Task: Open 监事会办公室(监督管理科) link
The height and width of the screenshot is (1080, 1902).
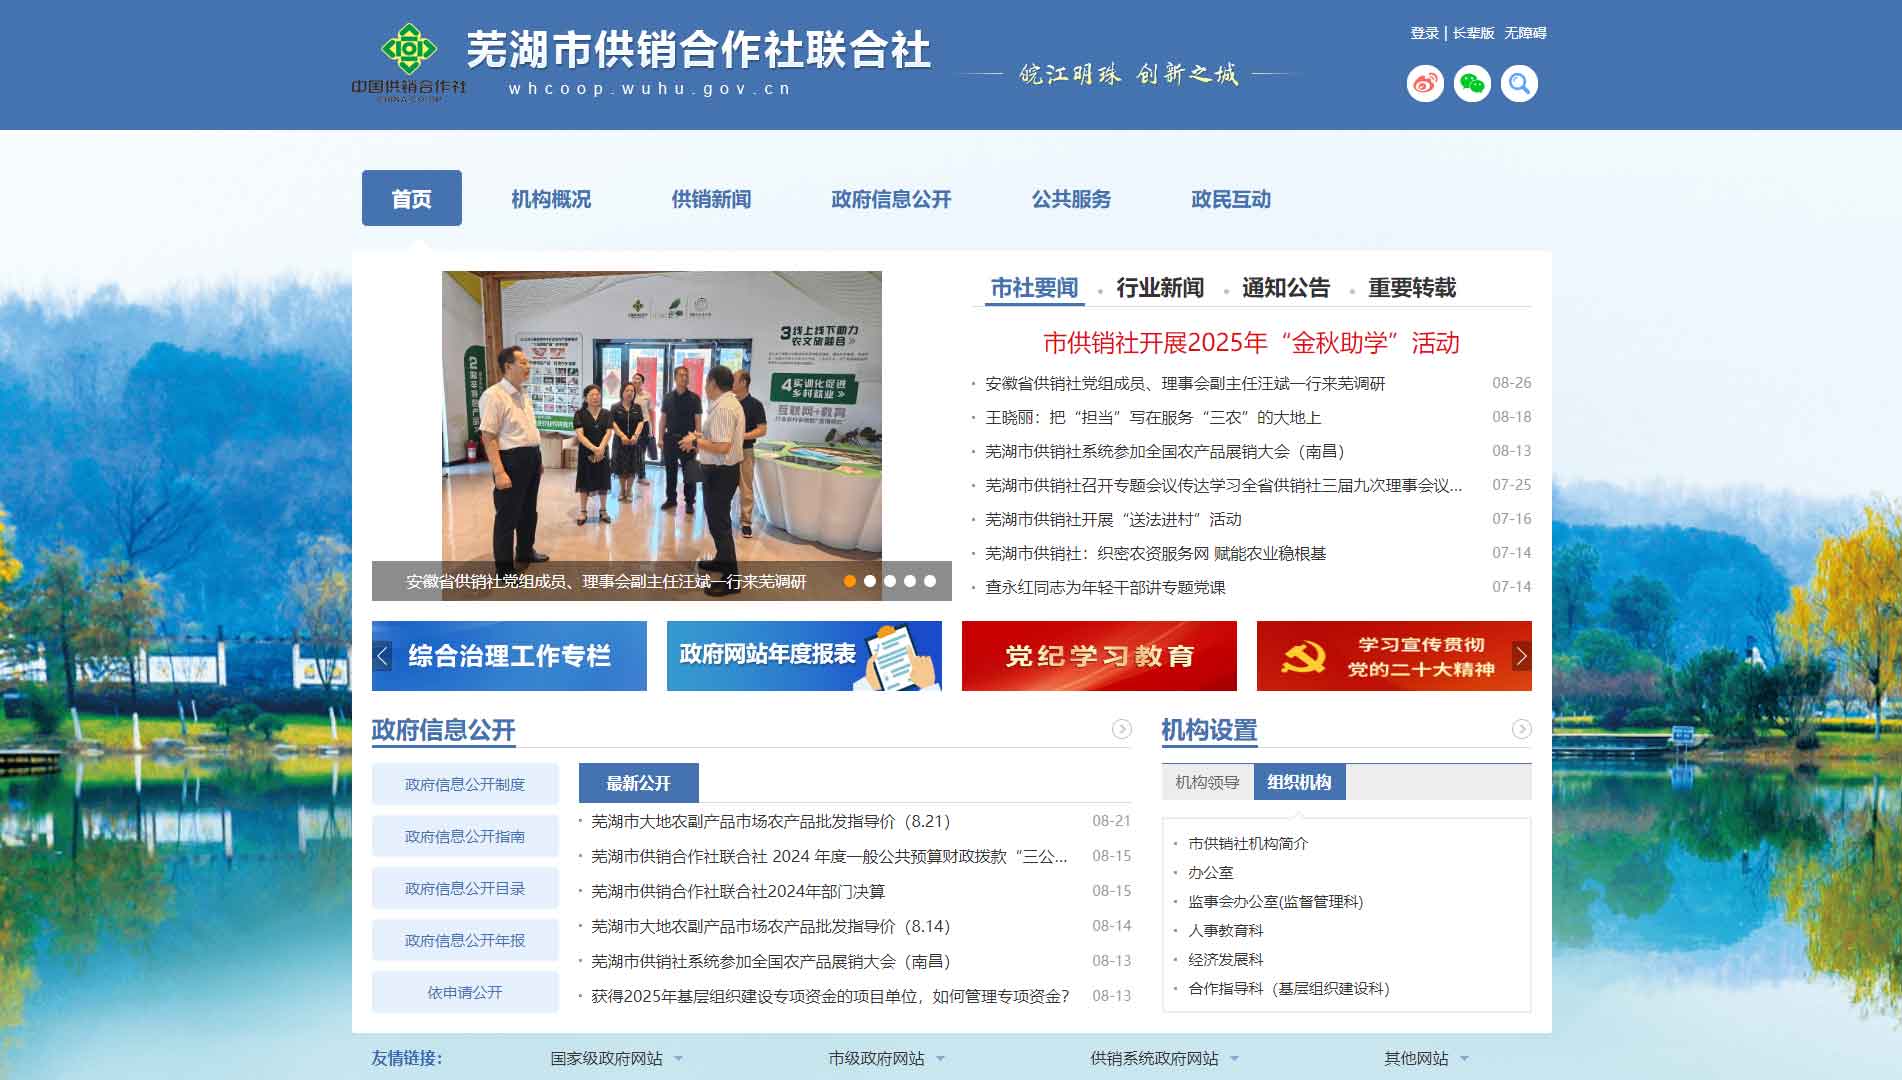Action: click(1275, 901)
